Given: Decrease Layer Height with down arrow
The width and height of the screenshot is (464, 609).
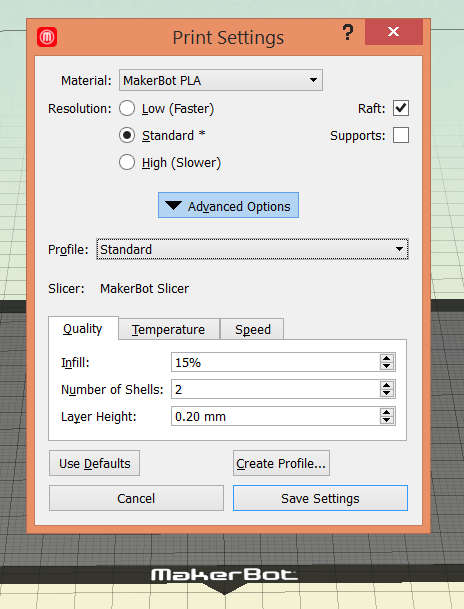Looking at the screenshot, I should coord(386,420).
